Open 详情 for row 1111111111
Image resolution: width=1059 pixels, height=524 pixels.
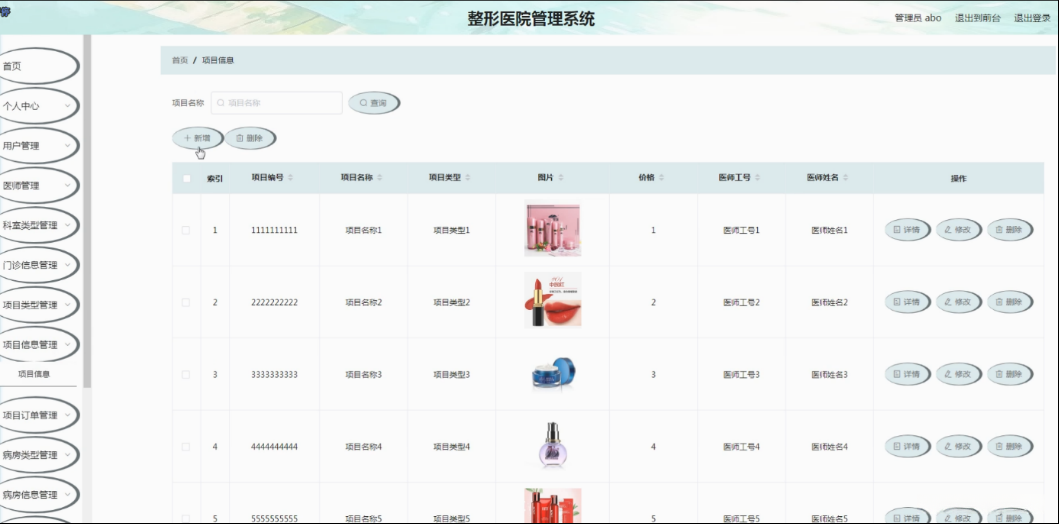(907, 230)
